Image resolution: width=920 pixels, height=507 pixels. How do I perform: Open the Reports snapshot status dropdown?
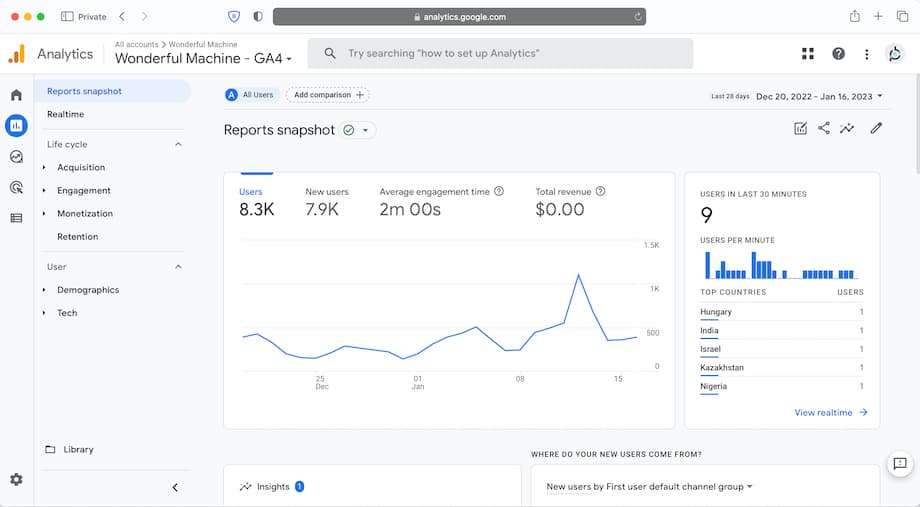coord(366,130)
